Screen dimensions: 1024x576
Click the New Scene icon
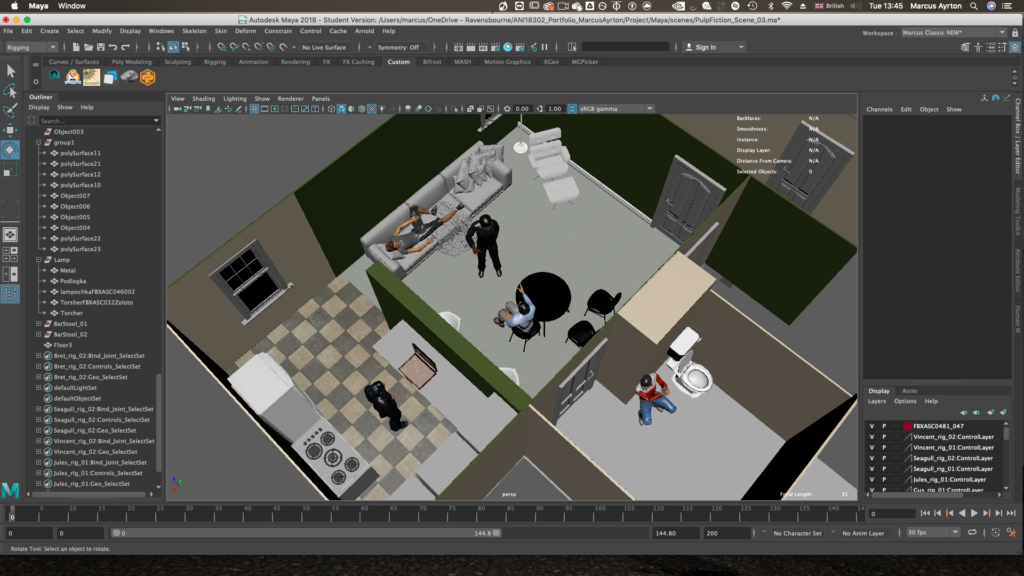(76, 47)
